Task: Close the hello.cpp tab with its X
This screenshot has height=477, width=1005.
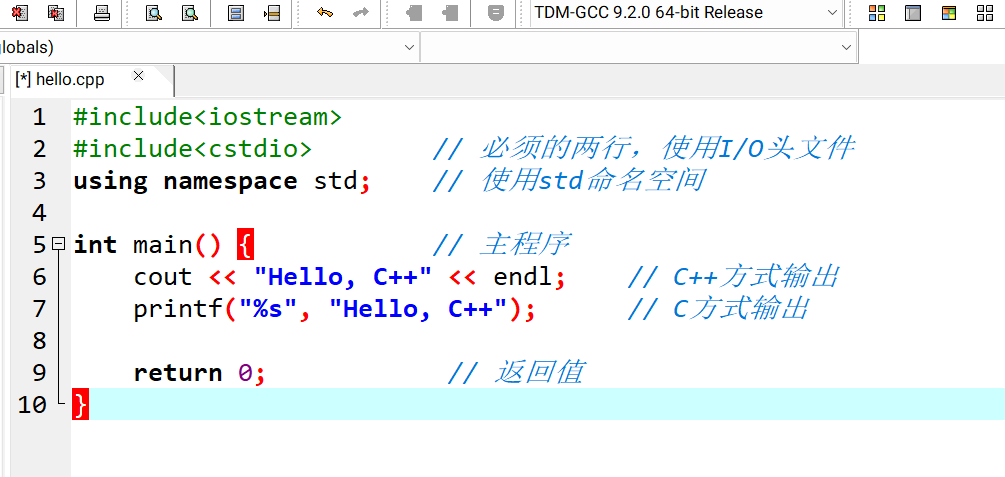Action: click(139, 76)
